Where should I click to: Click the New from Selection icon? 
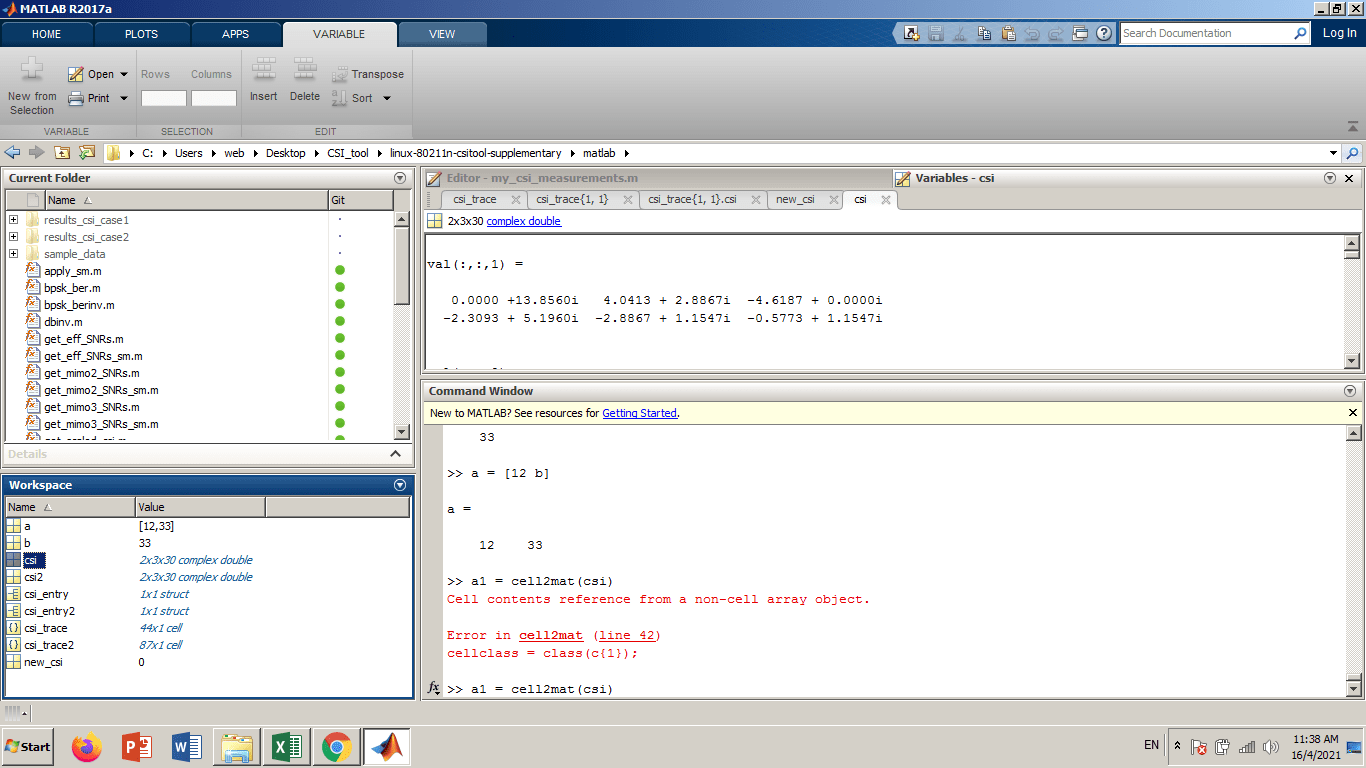(x=32, y=70)
